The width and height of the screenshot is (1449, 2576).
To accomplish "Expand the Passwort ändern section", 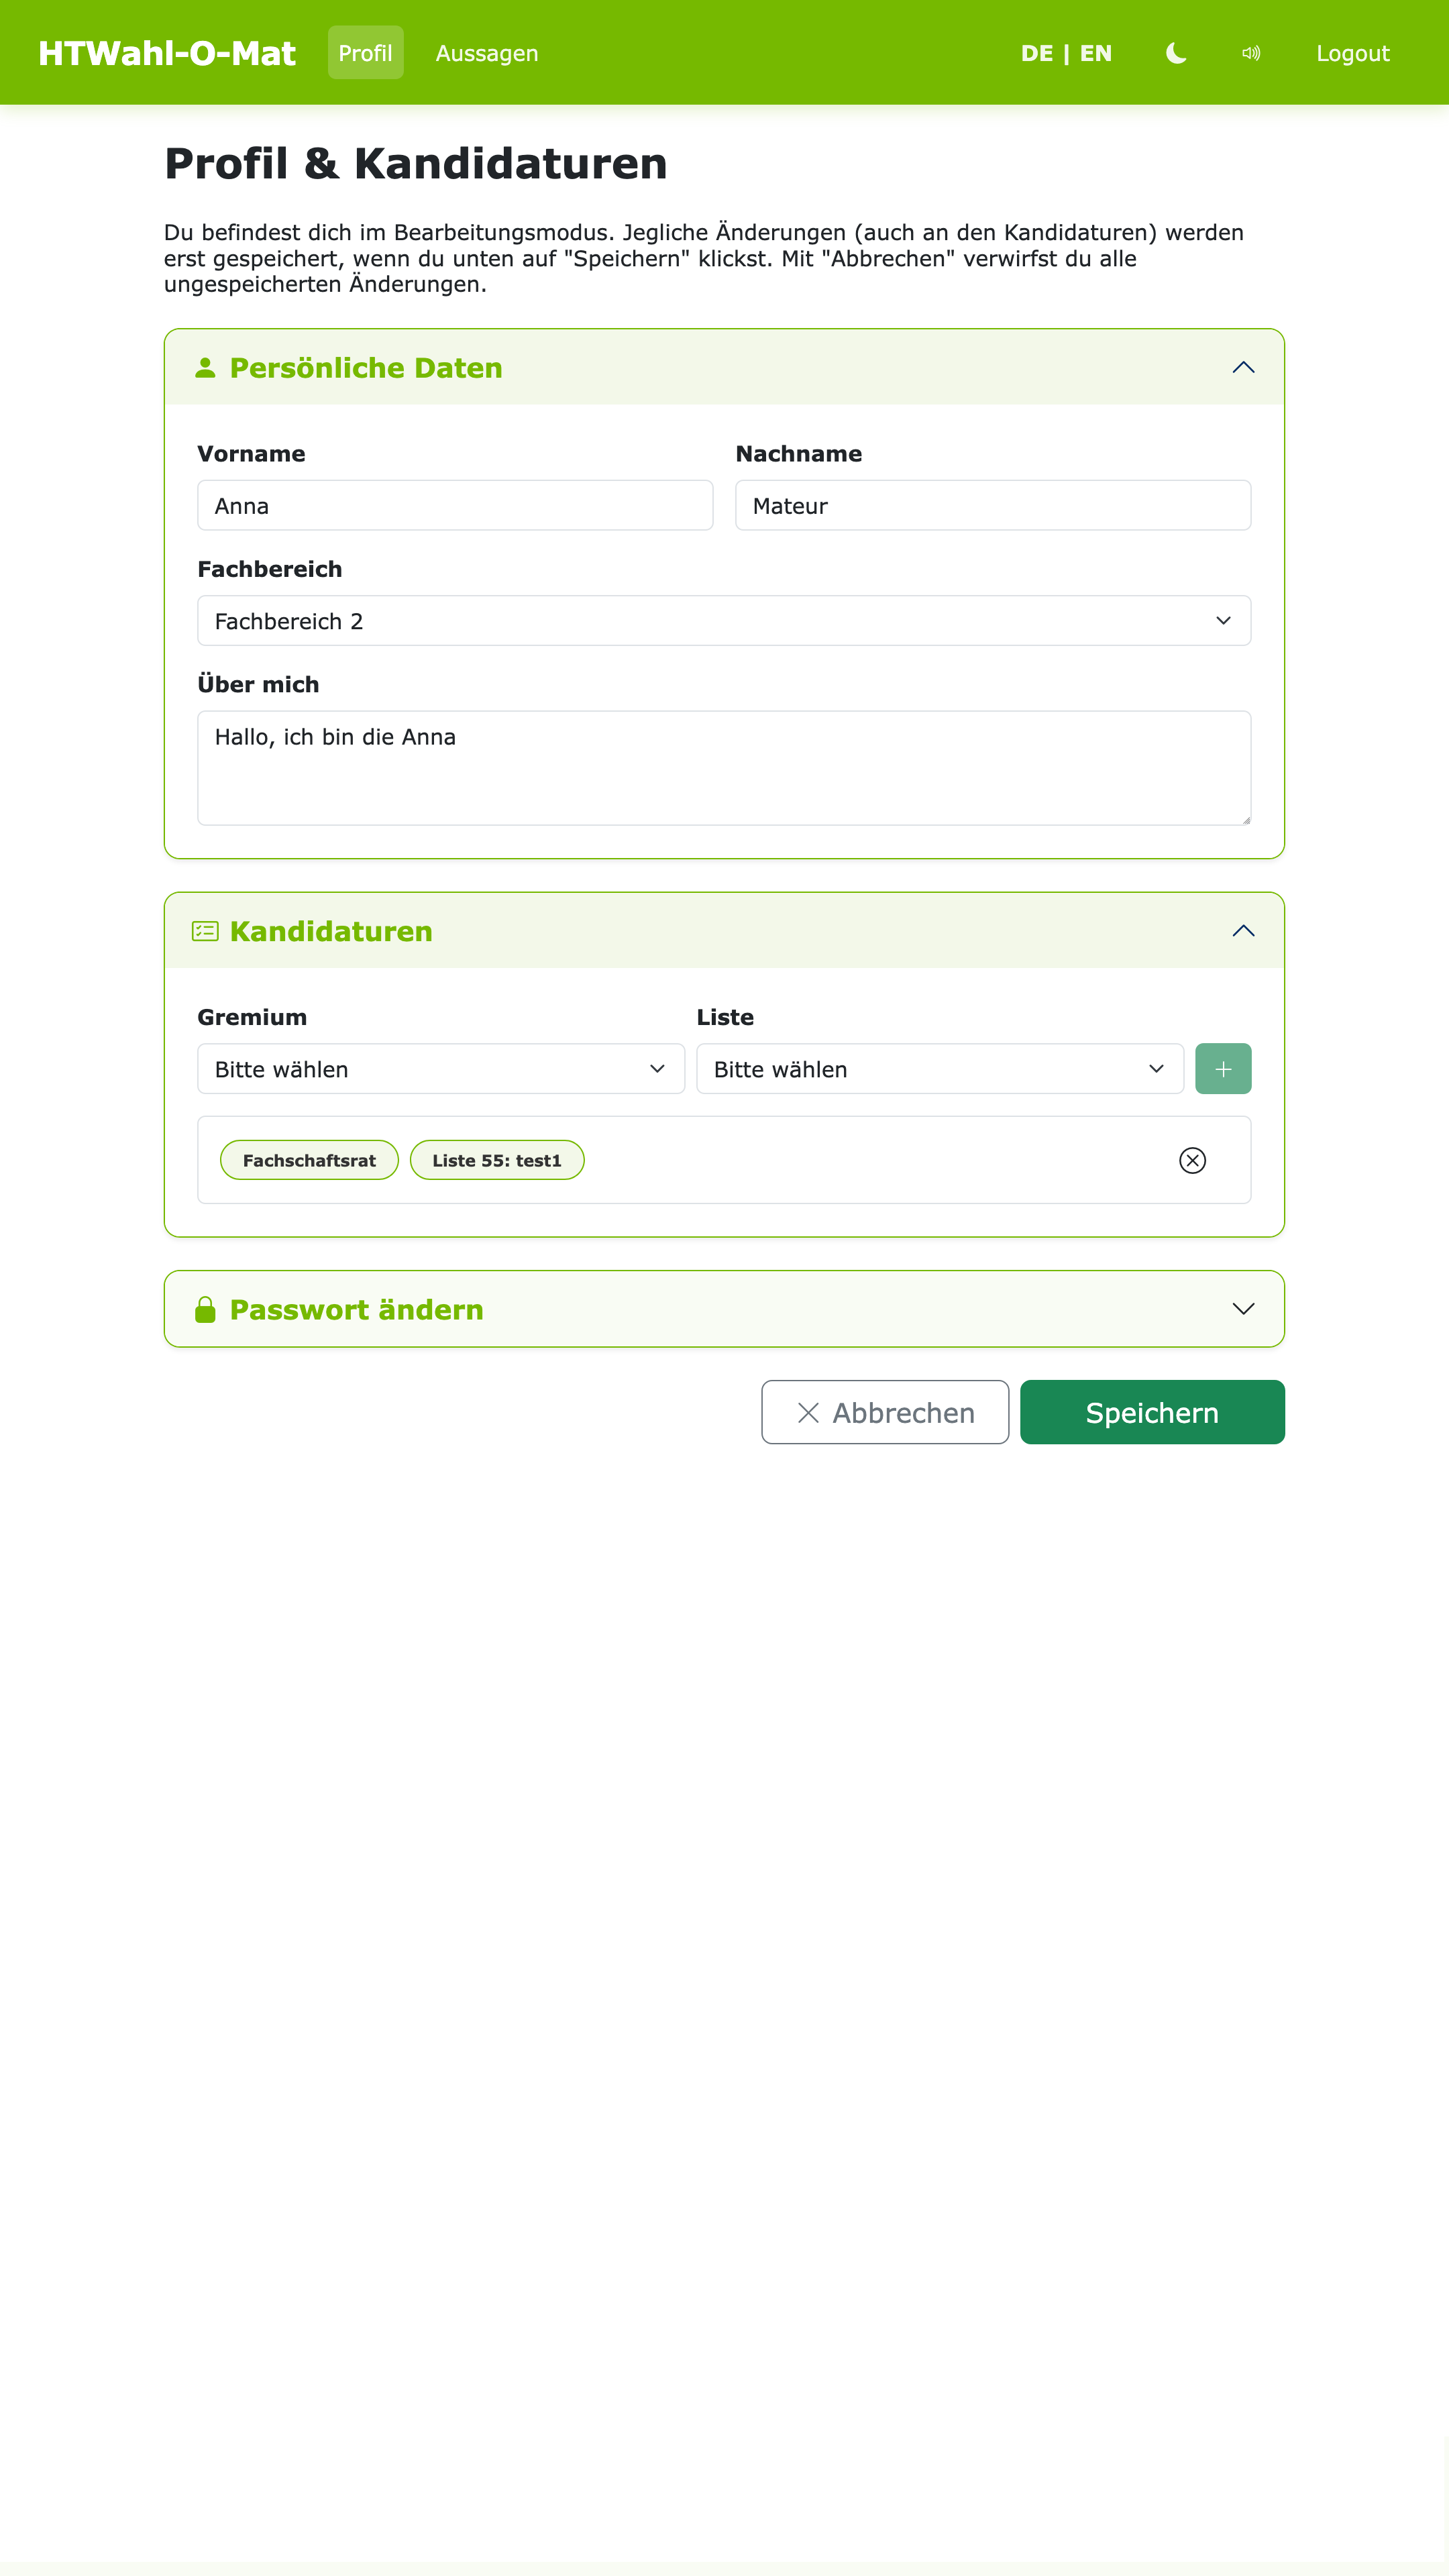I will 1243,1308.
